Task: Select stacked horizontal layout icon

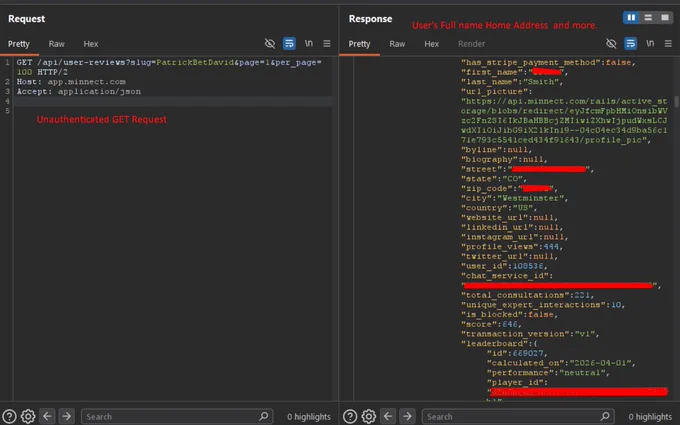Action: click(x=648, y=17)
